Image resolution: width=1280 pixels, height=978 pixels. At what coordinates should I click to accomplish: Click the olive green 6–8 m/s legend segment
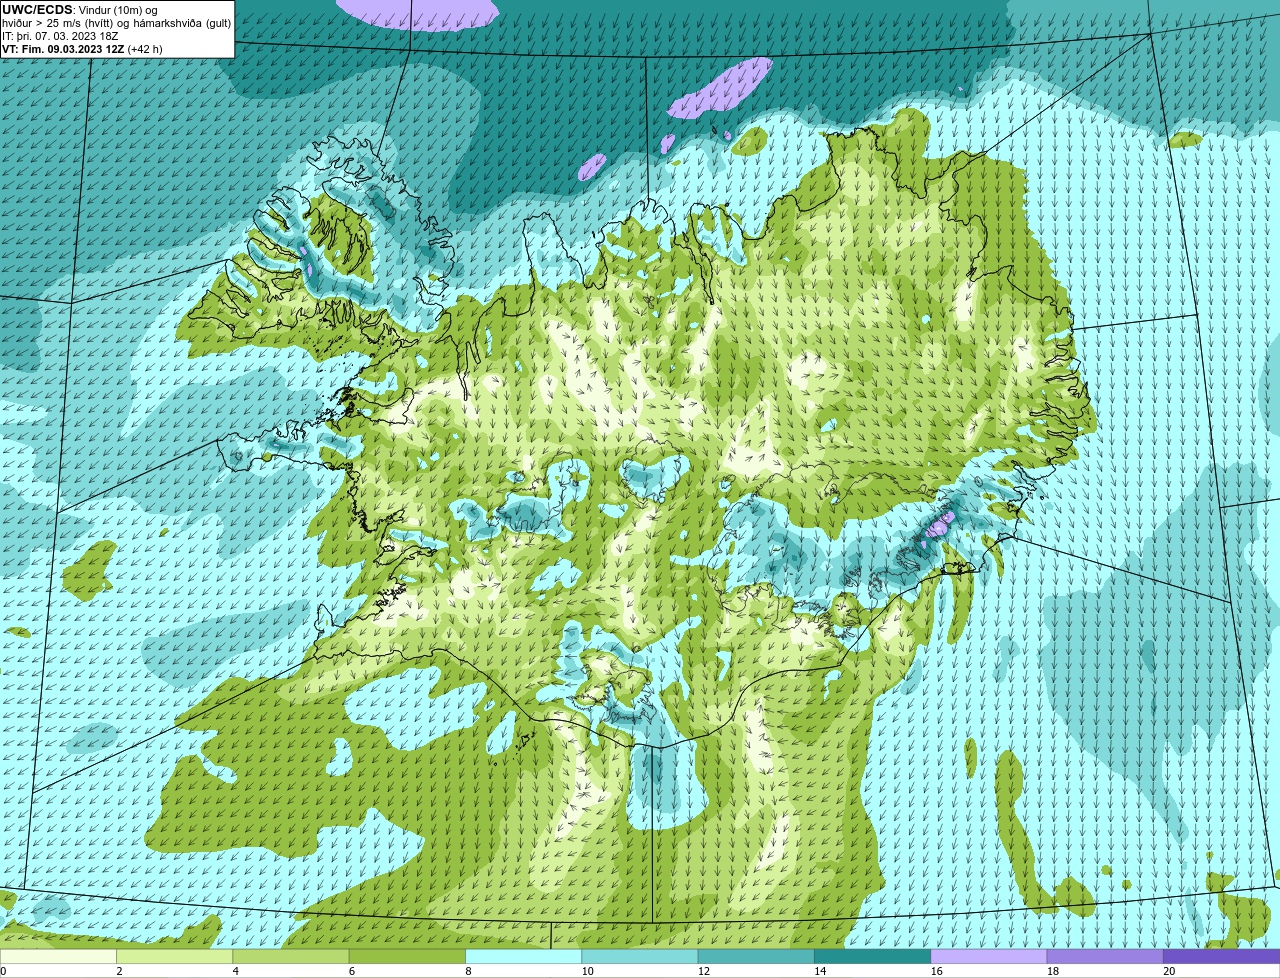click(407, 956)
